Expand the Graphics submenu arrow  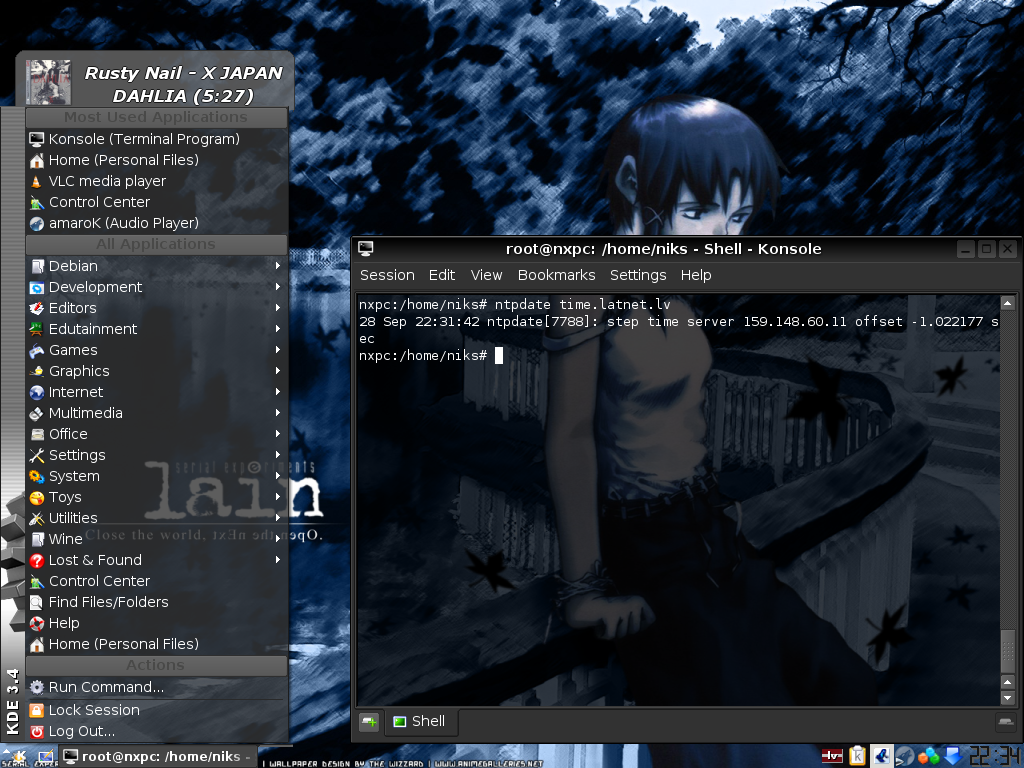(278, 371)
